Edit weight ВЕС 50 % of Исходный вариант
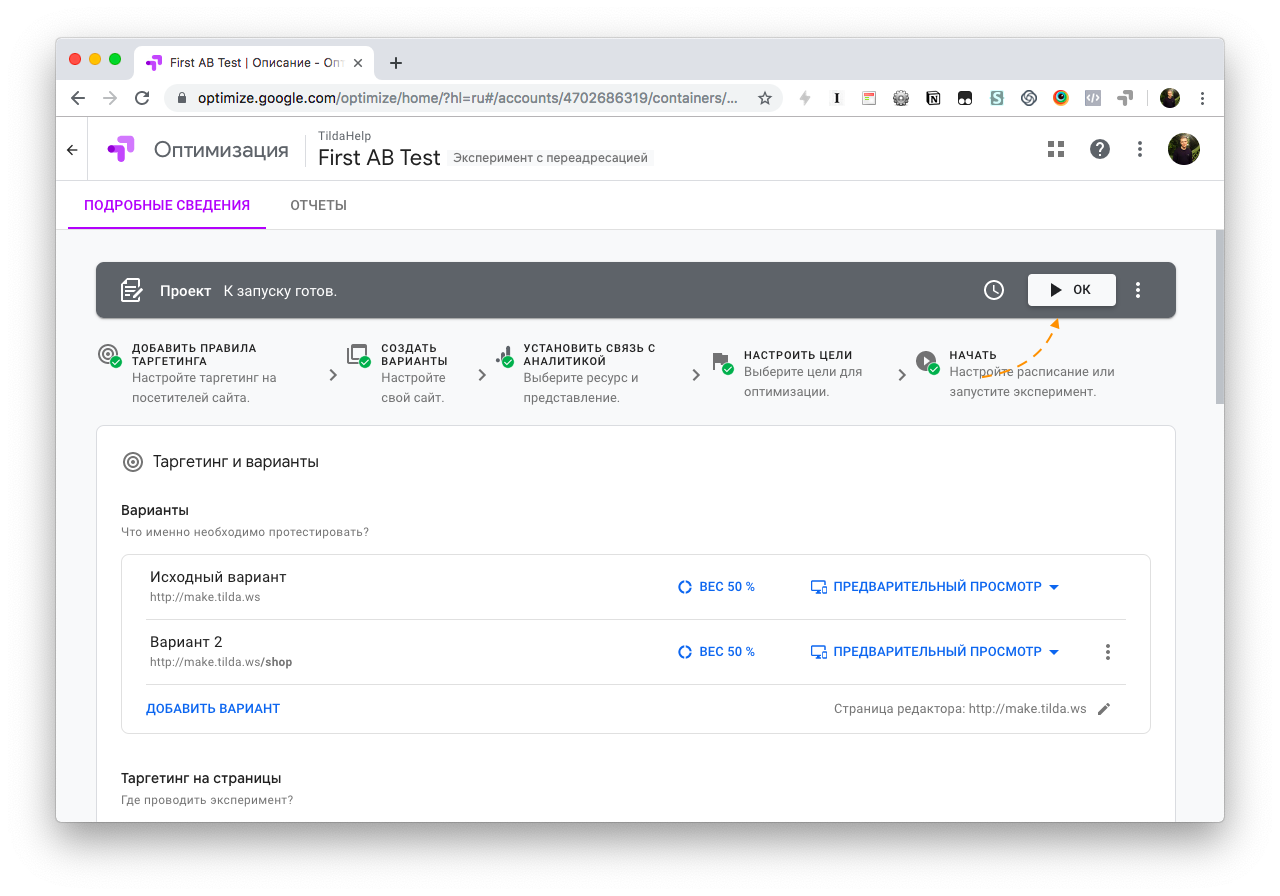 tap(716, 587)
